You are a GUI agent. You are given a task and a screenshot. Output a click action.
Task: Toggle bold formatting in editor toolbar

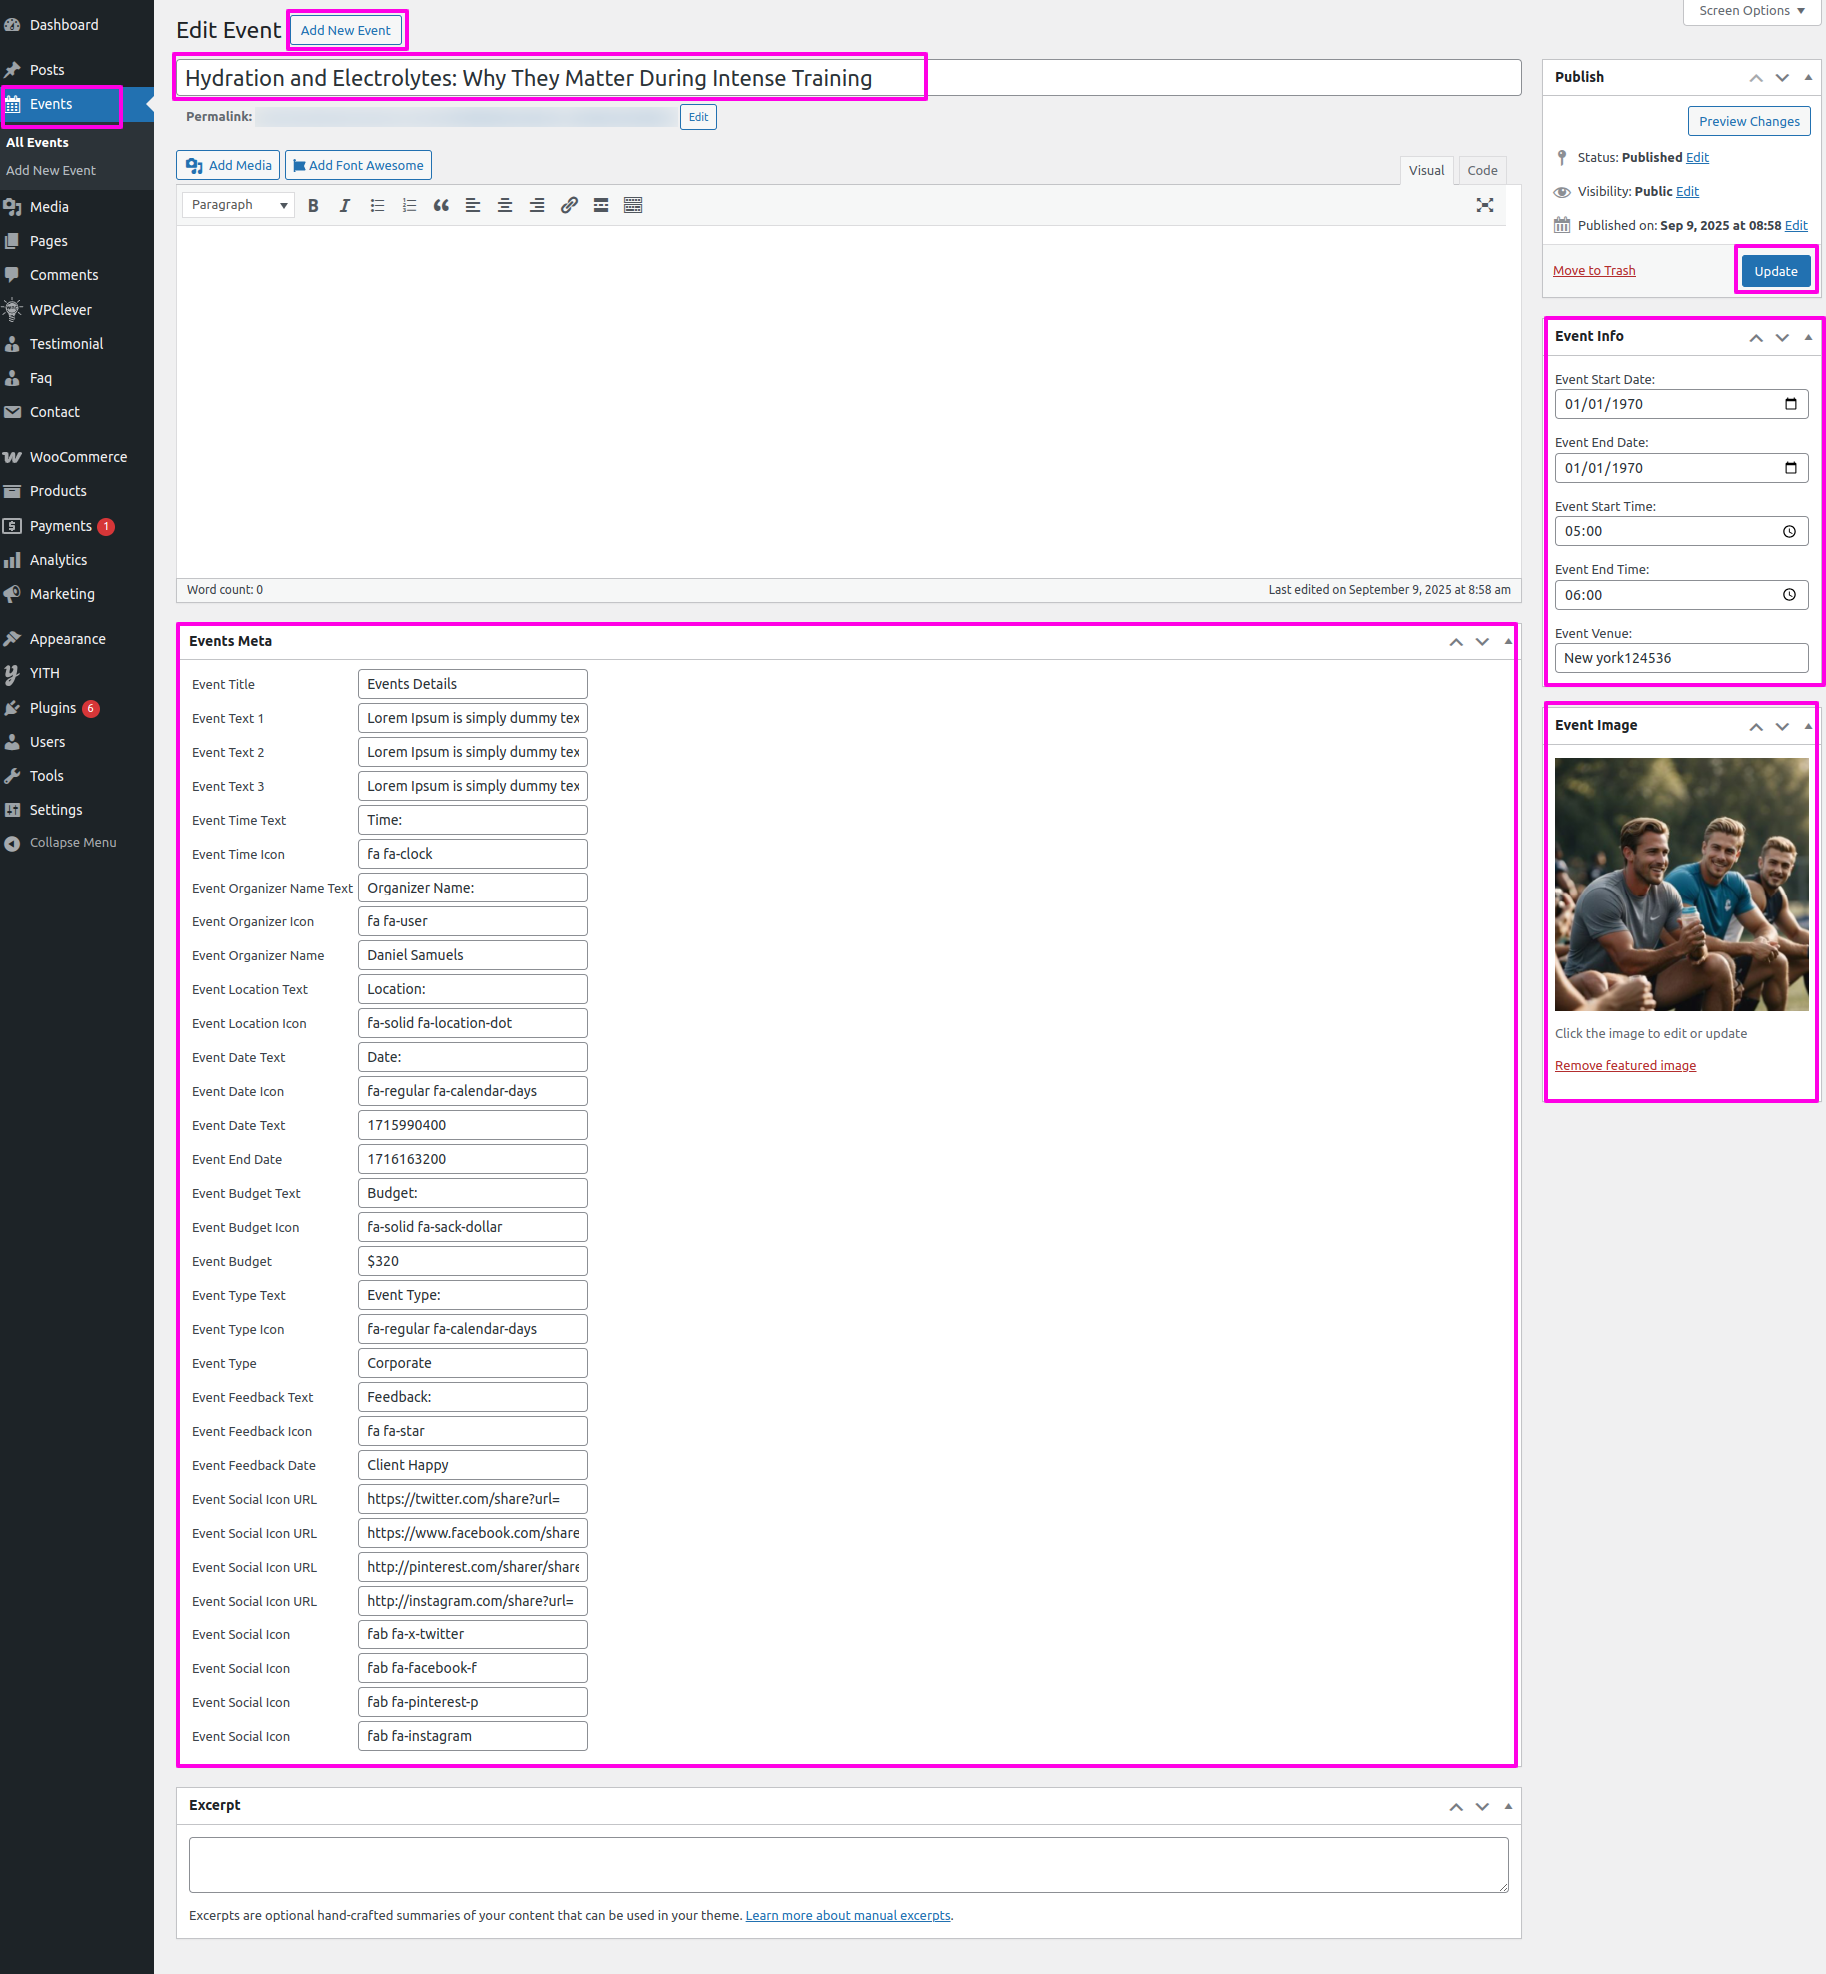coord(313,205)
